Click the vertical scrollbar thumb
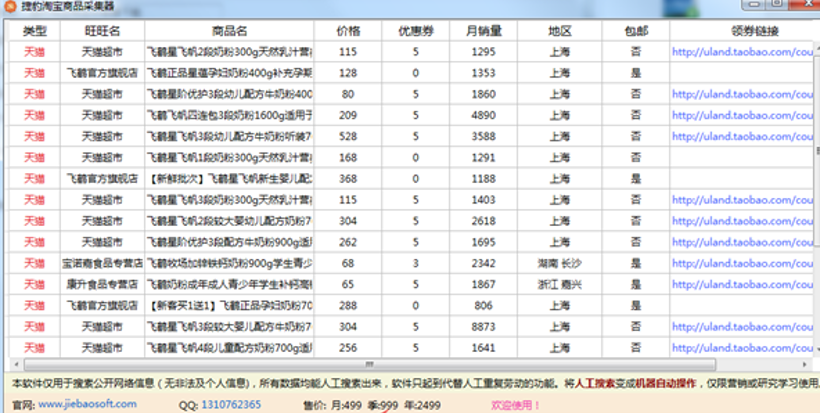Image resolution: width=820 pixels, height=413 pixels. pyautogui.click(x=817, y=152)
